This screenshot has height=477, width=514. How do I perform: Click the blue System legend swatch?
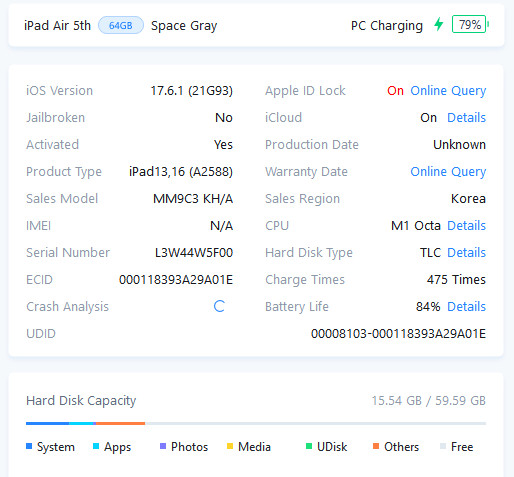(x=29, y=446)
